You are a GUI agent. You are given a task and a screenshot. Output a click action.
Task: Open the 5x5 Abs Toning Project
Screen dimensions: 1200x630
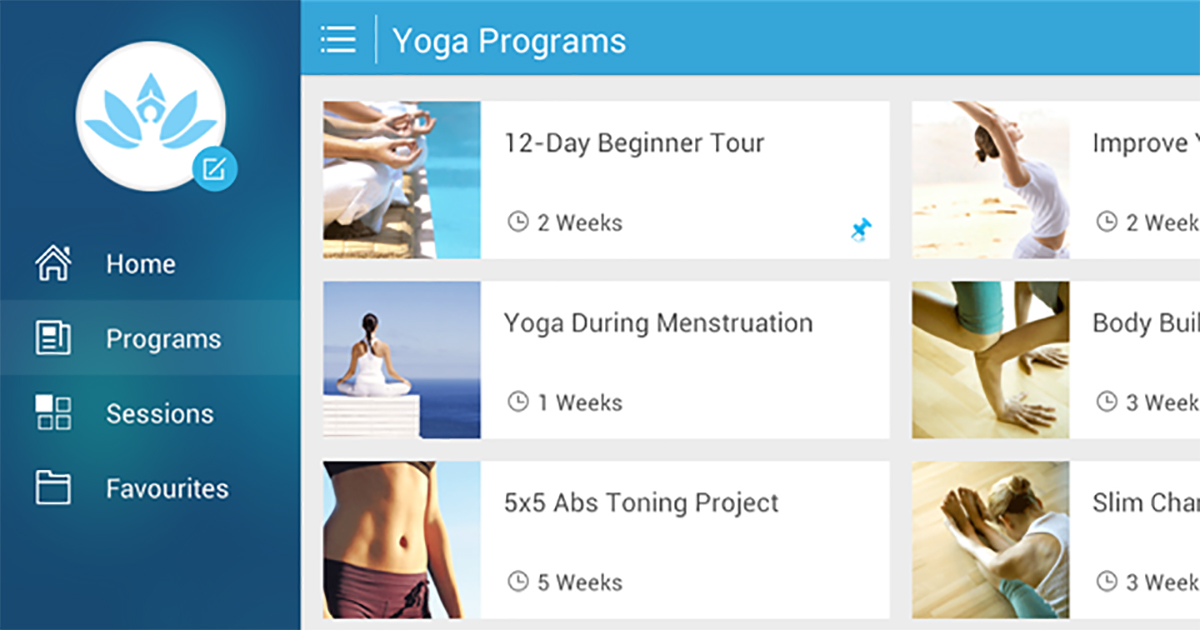(606, 540)
